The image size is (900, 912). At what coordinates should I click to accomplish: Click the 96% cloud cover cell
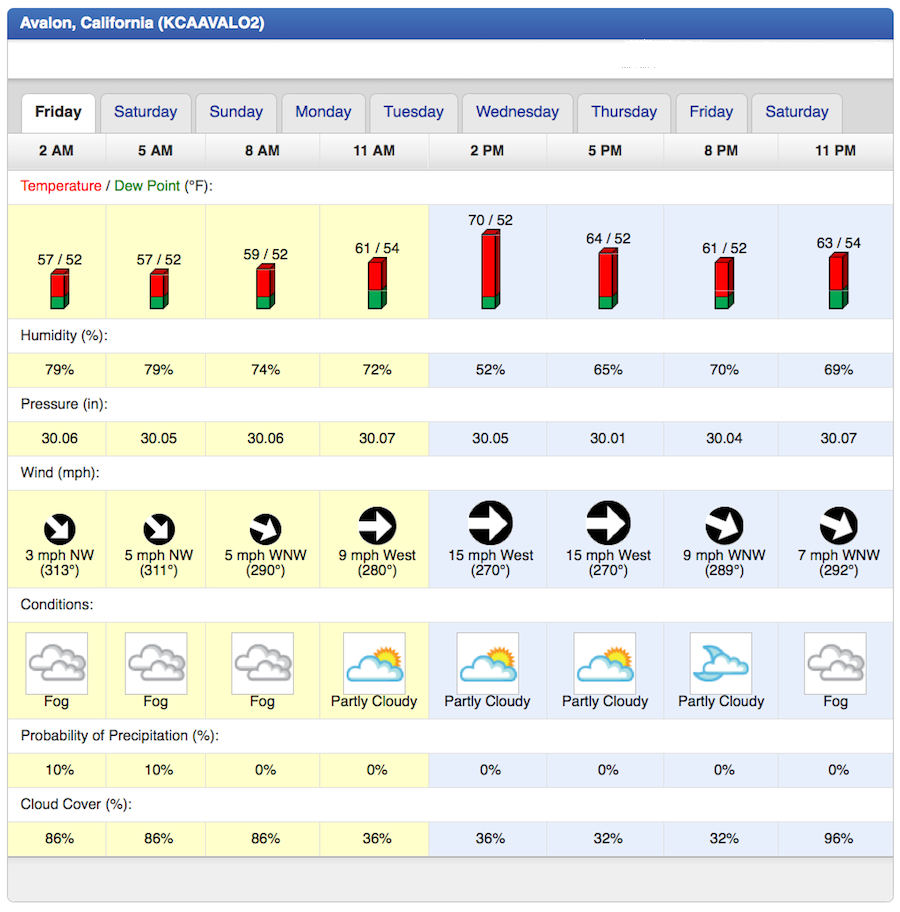point(838,838)
